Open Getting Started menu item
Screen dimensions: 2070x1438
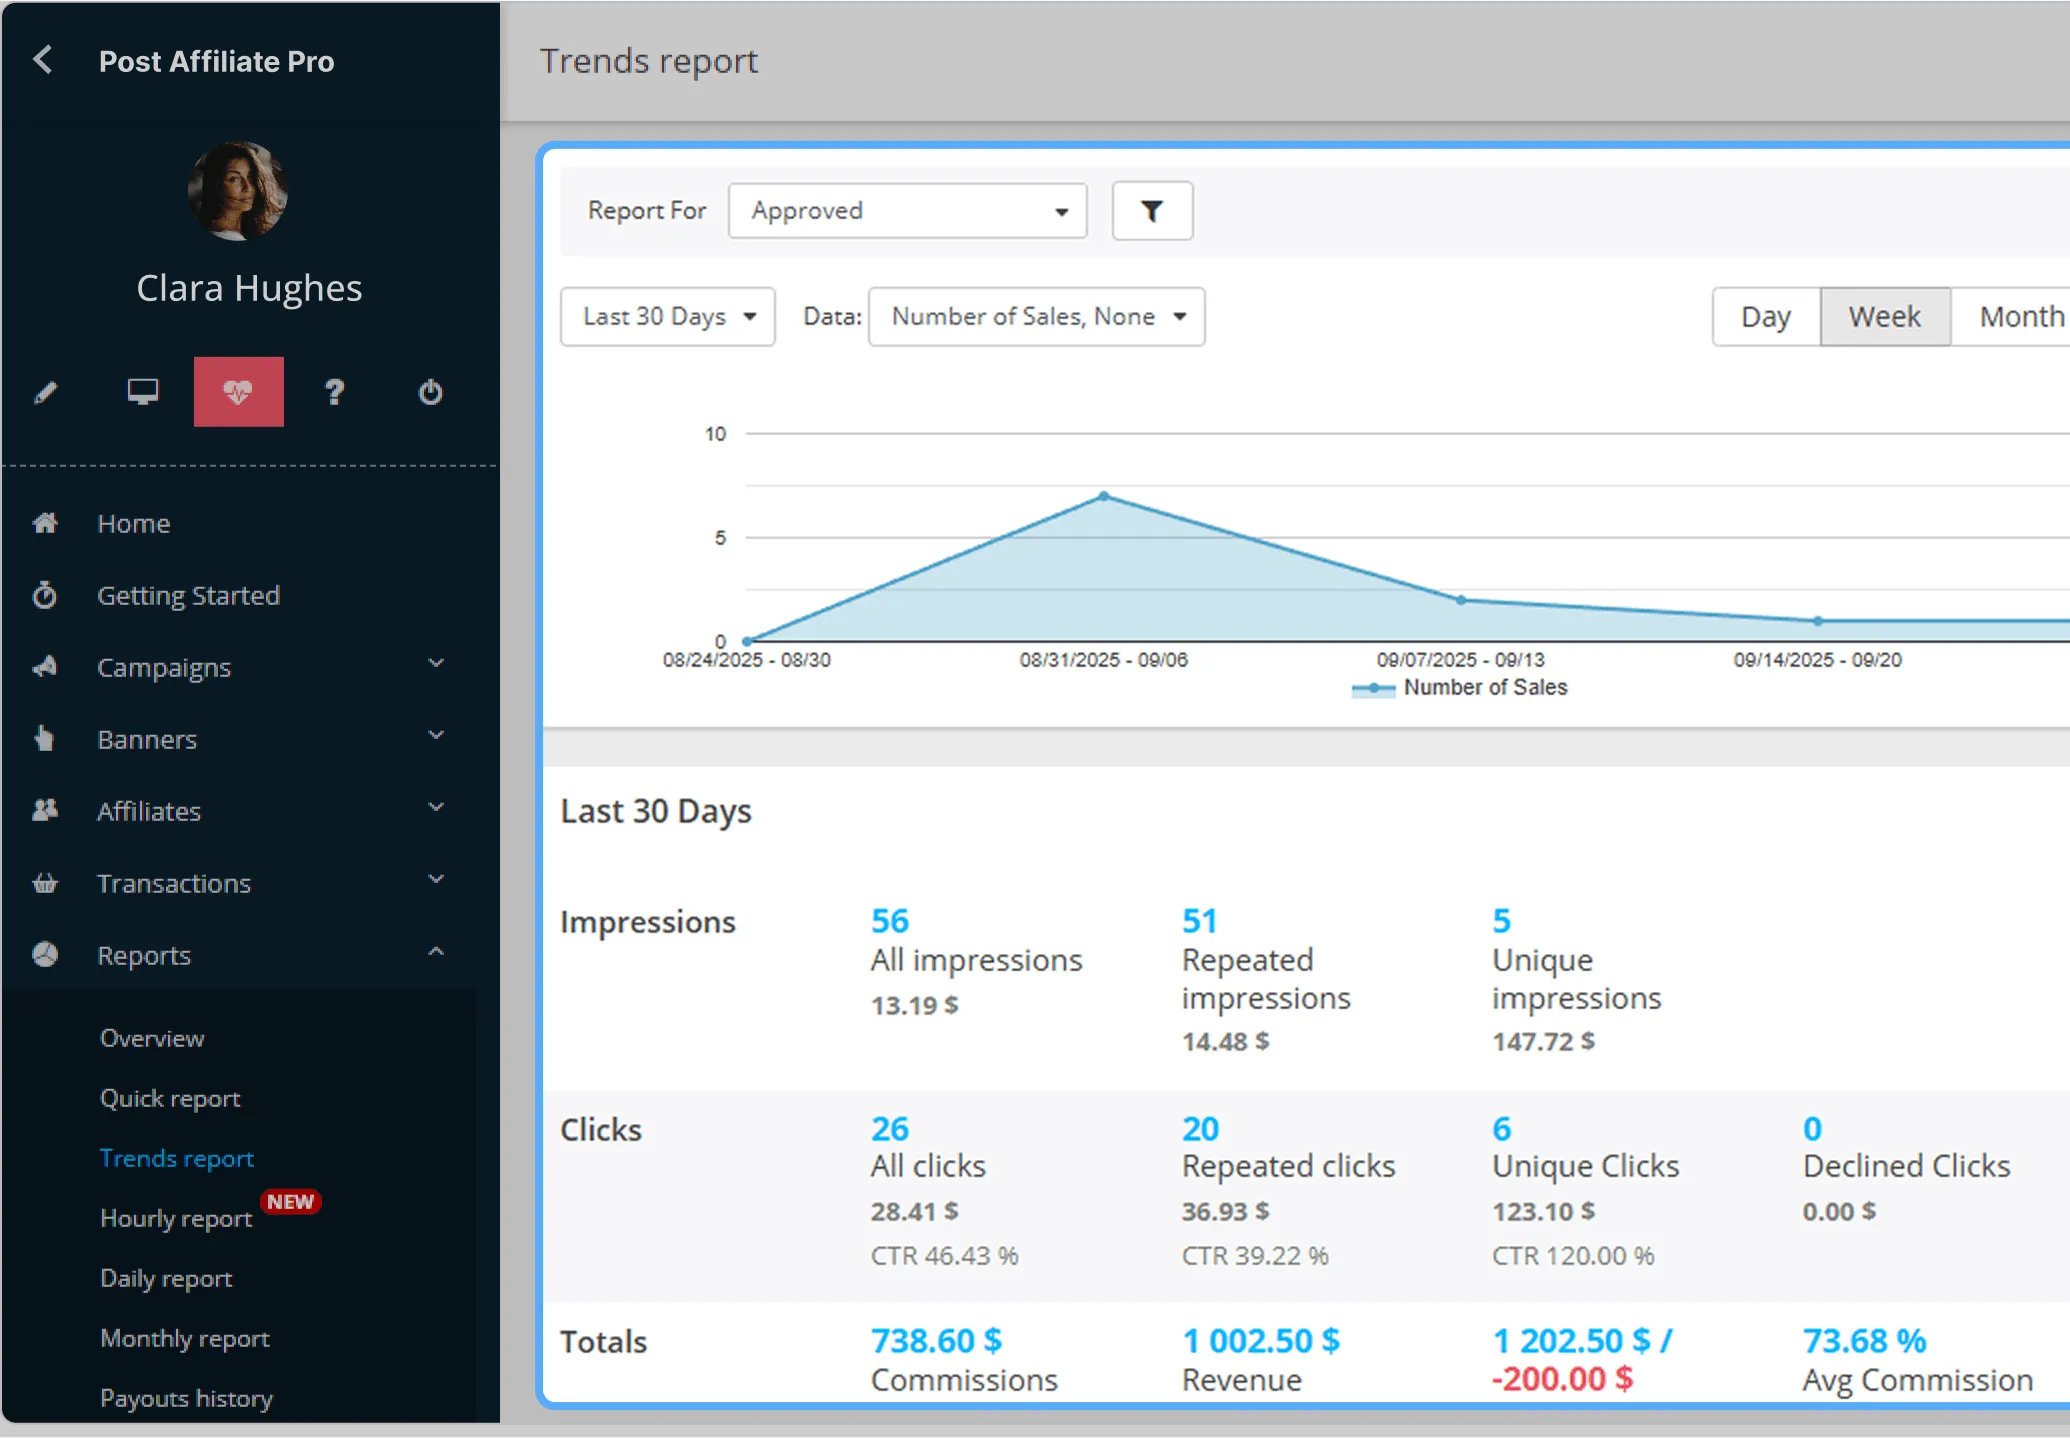188,595
